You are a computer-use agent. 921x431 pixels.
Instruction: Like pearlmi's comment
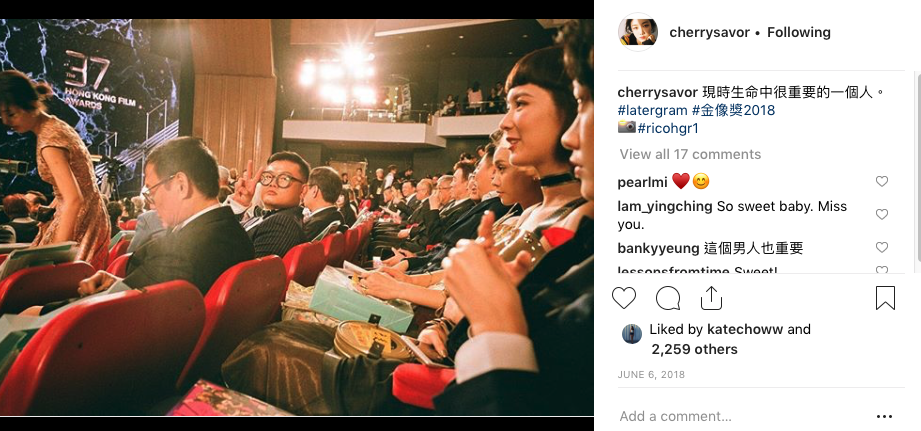pos(882,181)
